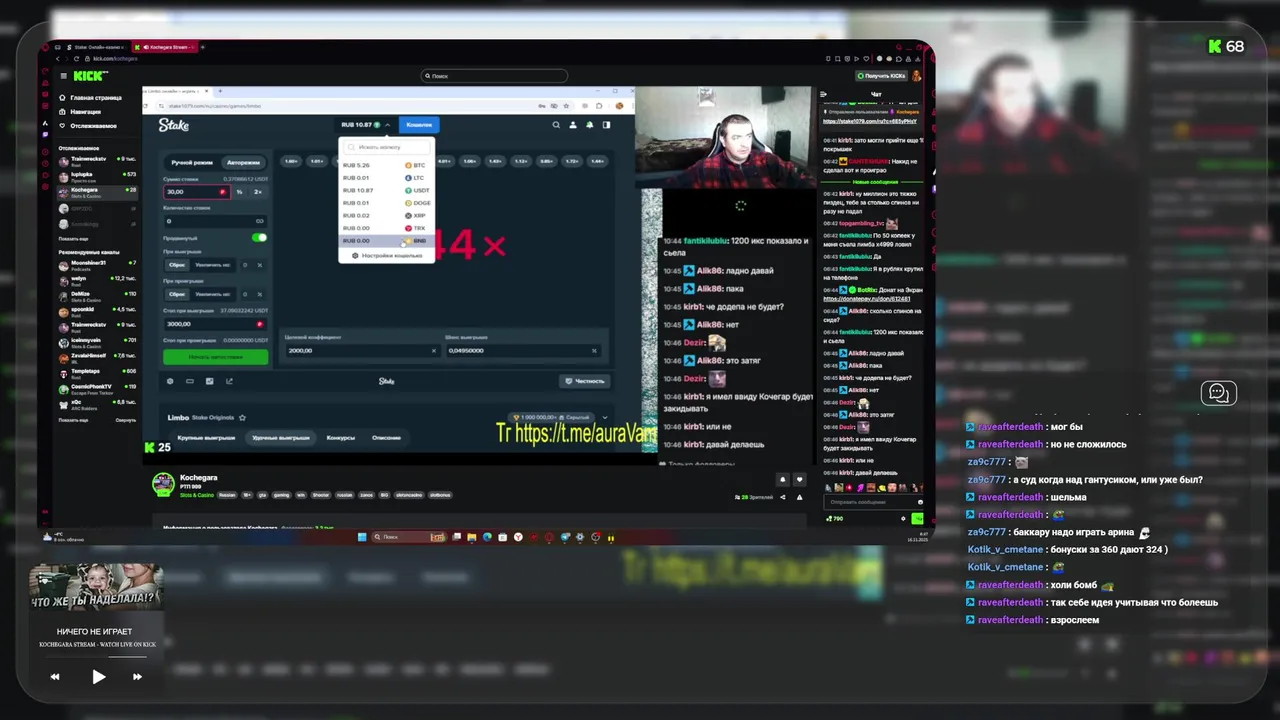
Task: Open the donatepay.ru link in Kick chat
Action: pos(866,299)
